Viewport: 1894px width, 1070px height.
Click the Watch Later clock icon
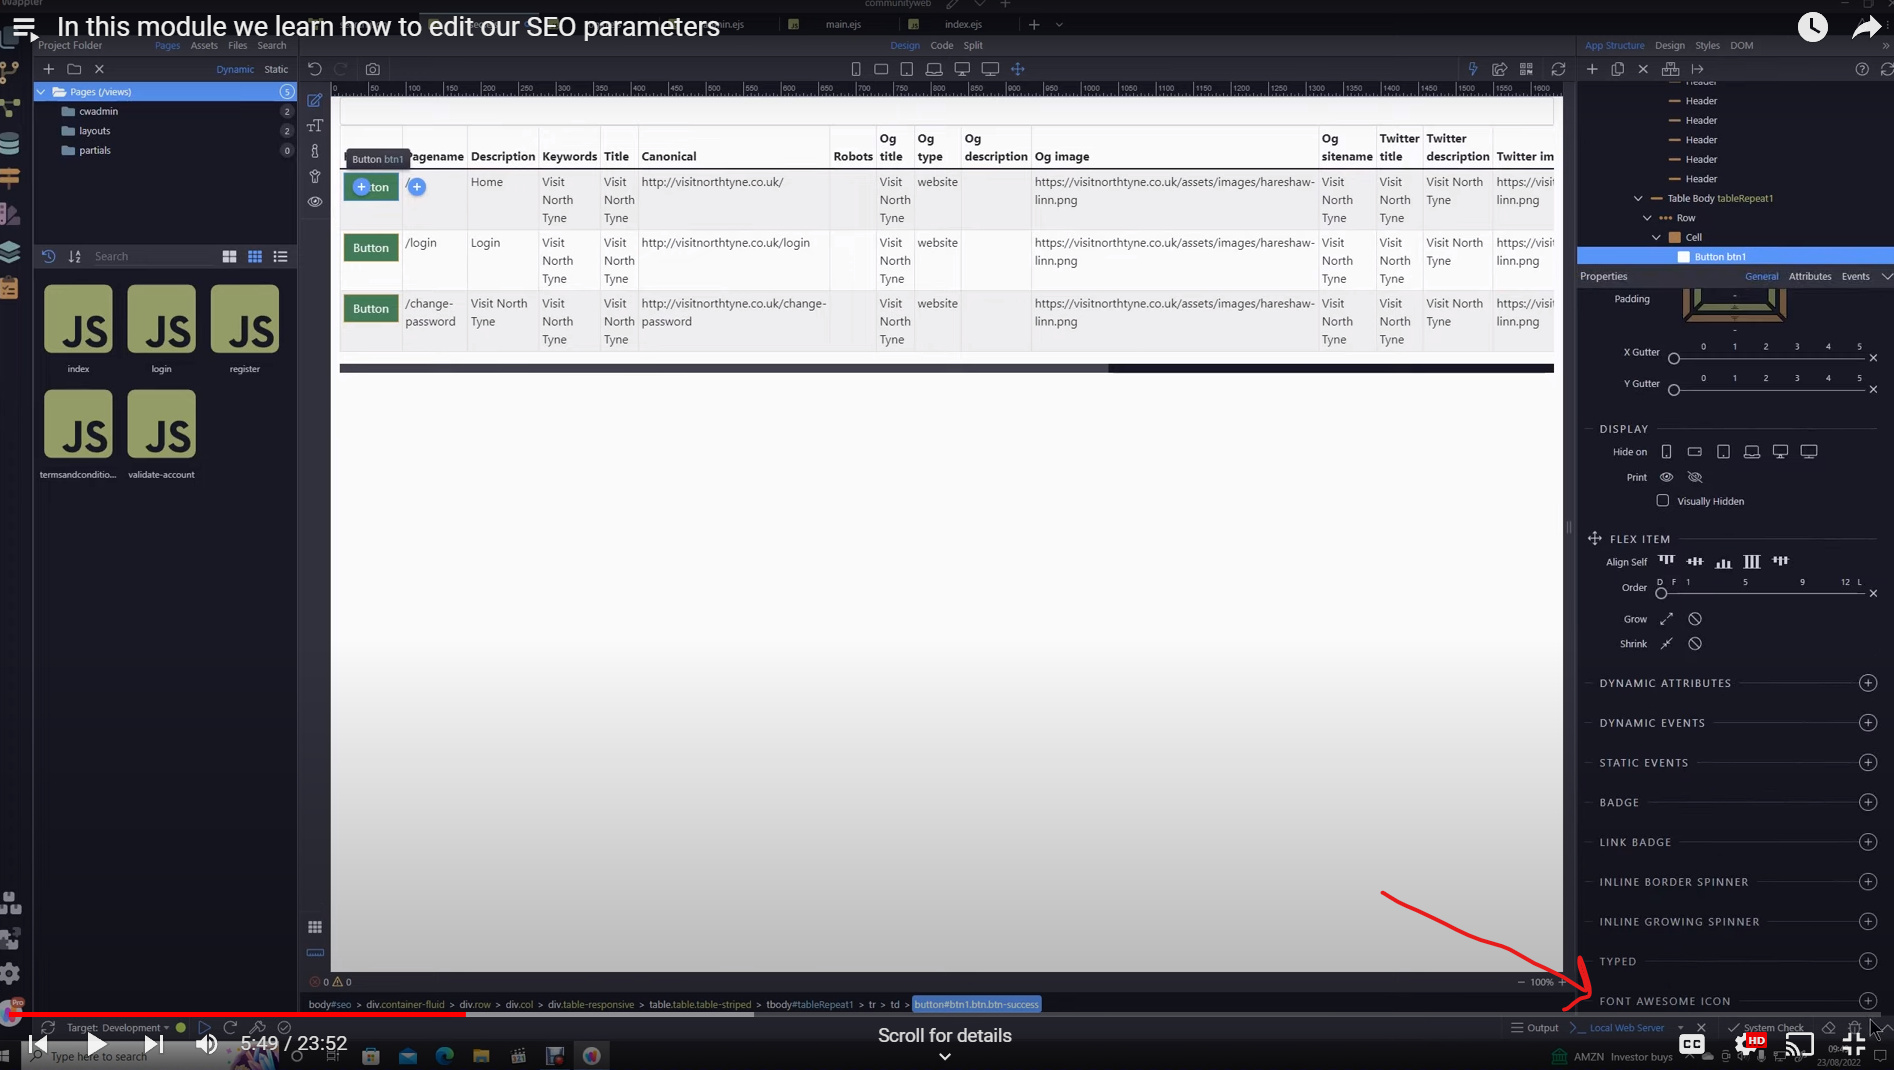click(x=1812, y=27)
